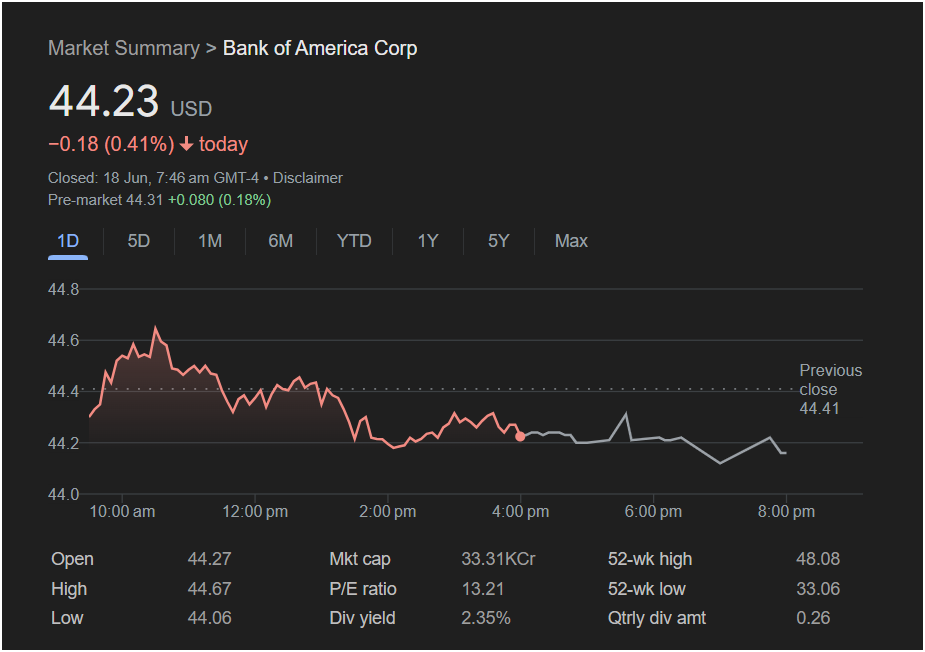Click the Qtrly div amt value 0.26

coord(813,618)
